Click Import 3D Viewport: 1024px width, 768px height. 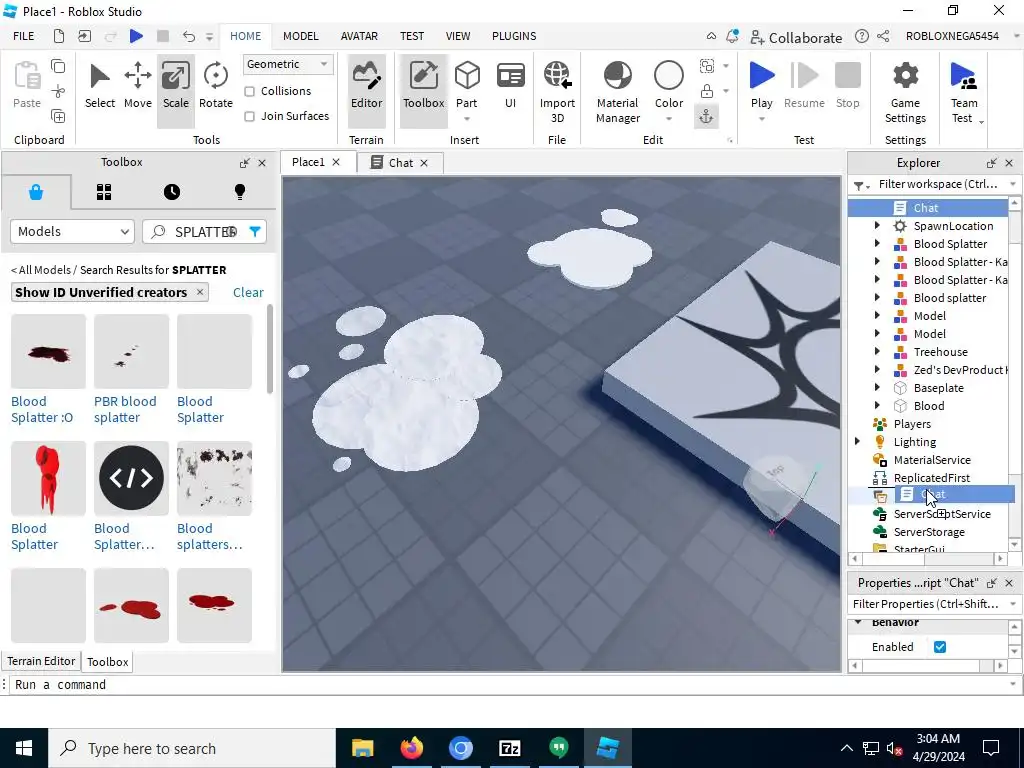pyautogui.click(x=557, y=91)
